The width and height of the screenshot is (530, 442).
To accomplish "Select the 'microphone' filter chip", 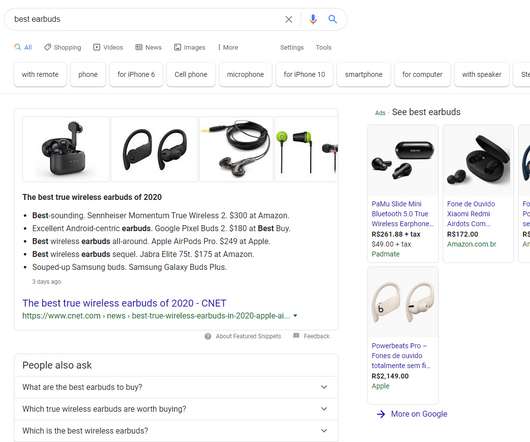I will point(245,74).
